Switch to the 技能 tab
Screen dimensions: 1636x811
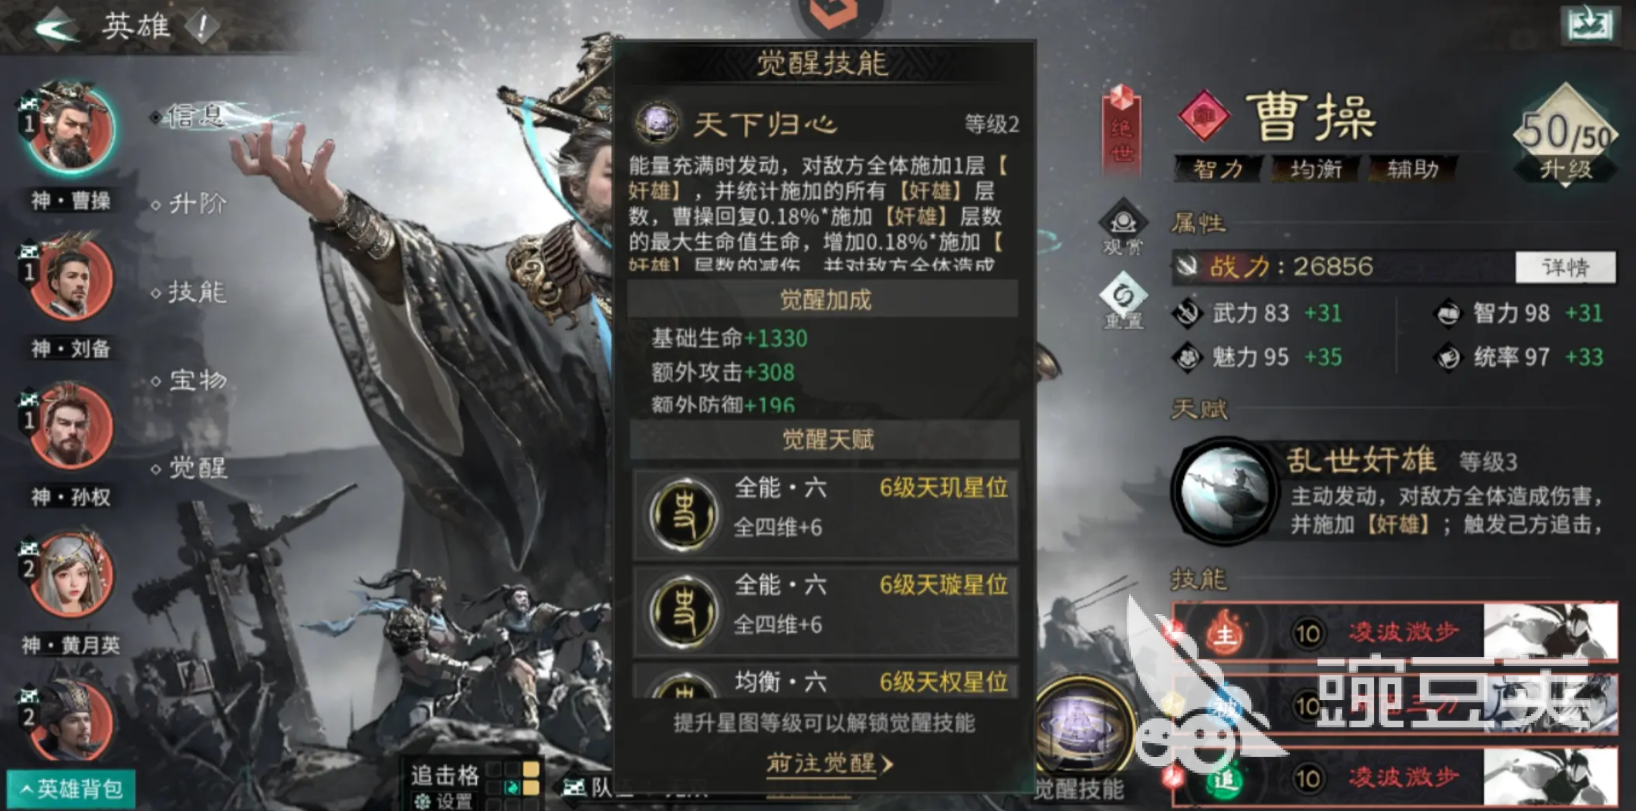click(x=197, y=292)
